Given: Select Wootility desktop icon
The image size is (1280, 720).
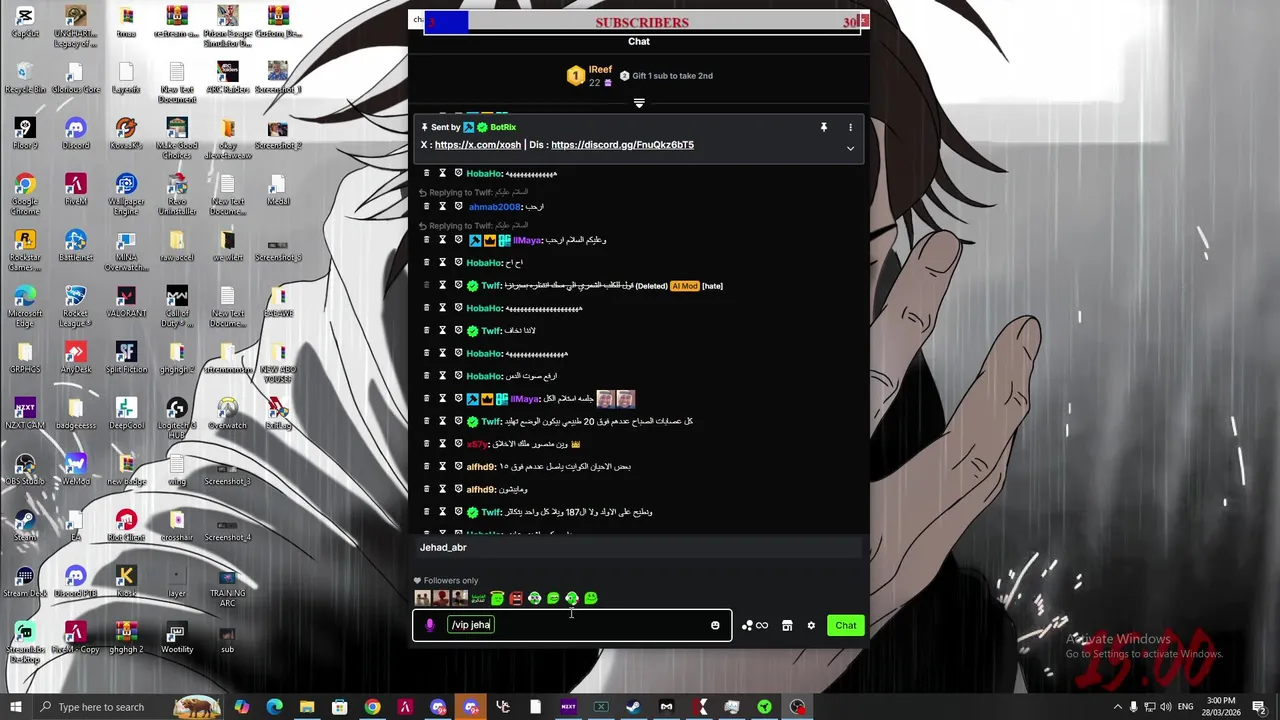Looking at the screenshot, I should click(x=177, y=638).
